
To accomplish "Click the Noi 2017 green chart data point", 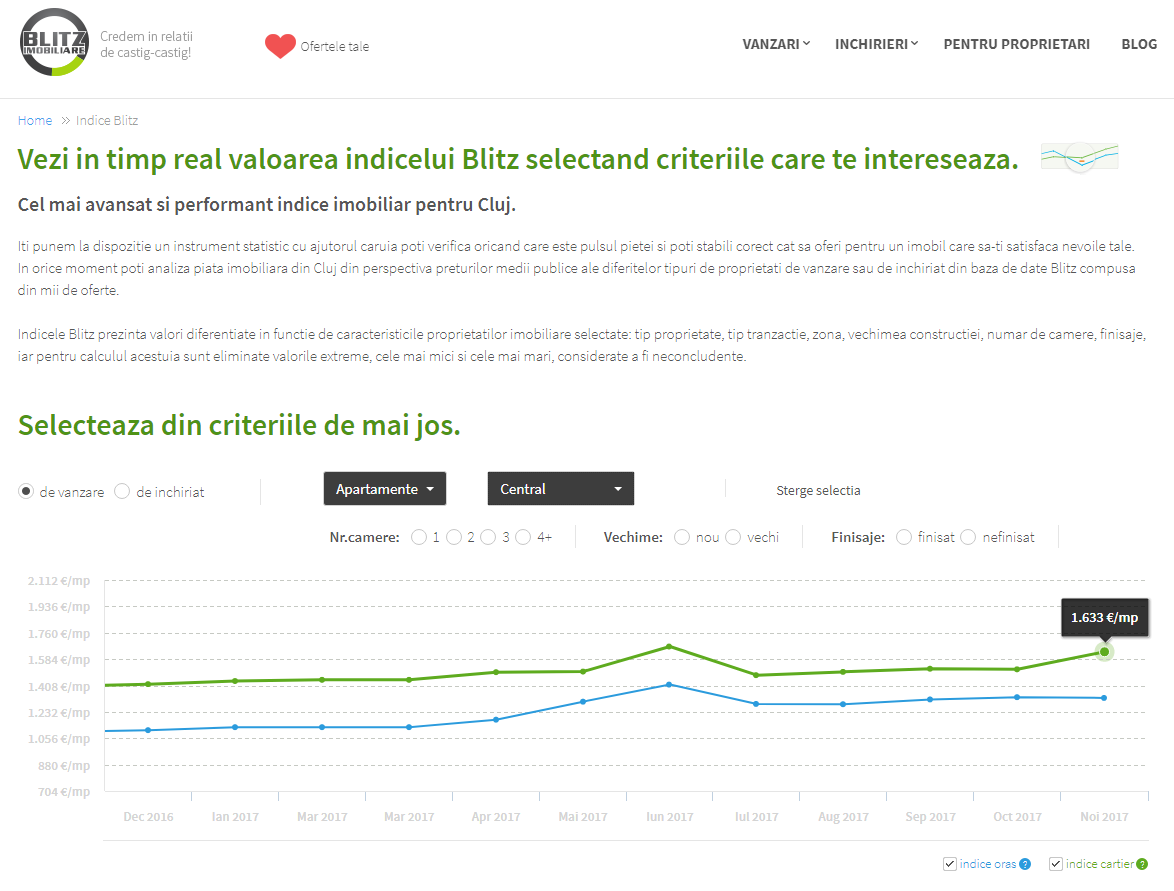I will [x=1104, y=652].
